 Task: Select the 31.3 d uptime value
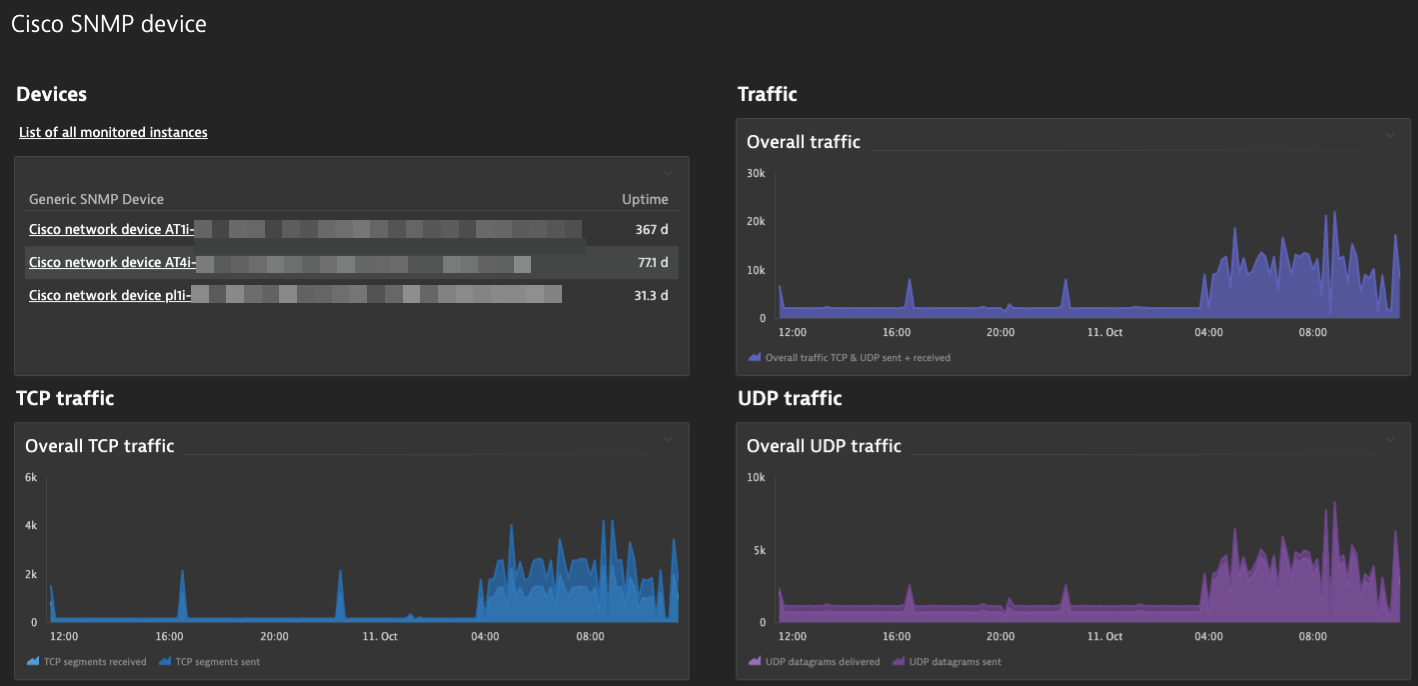[651, 295]
